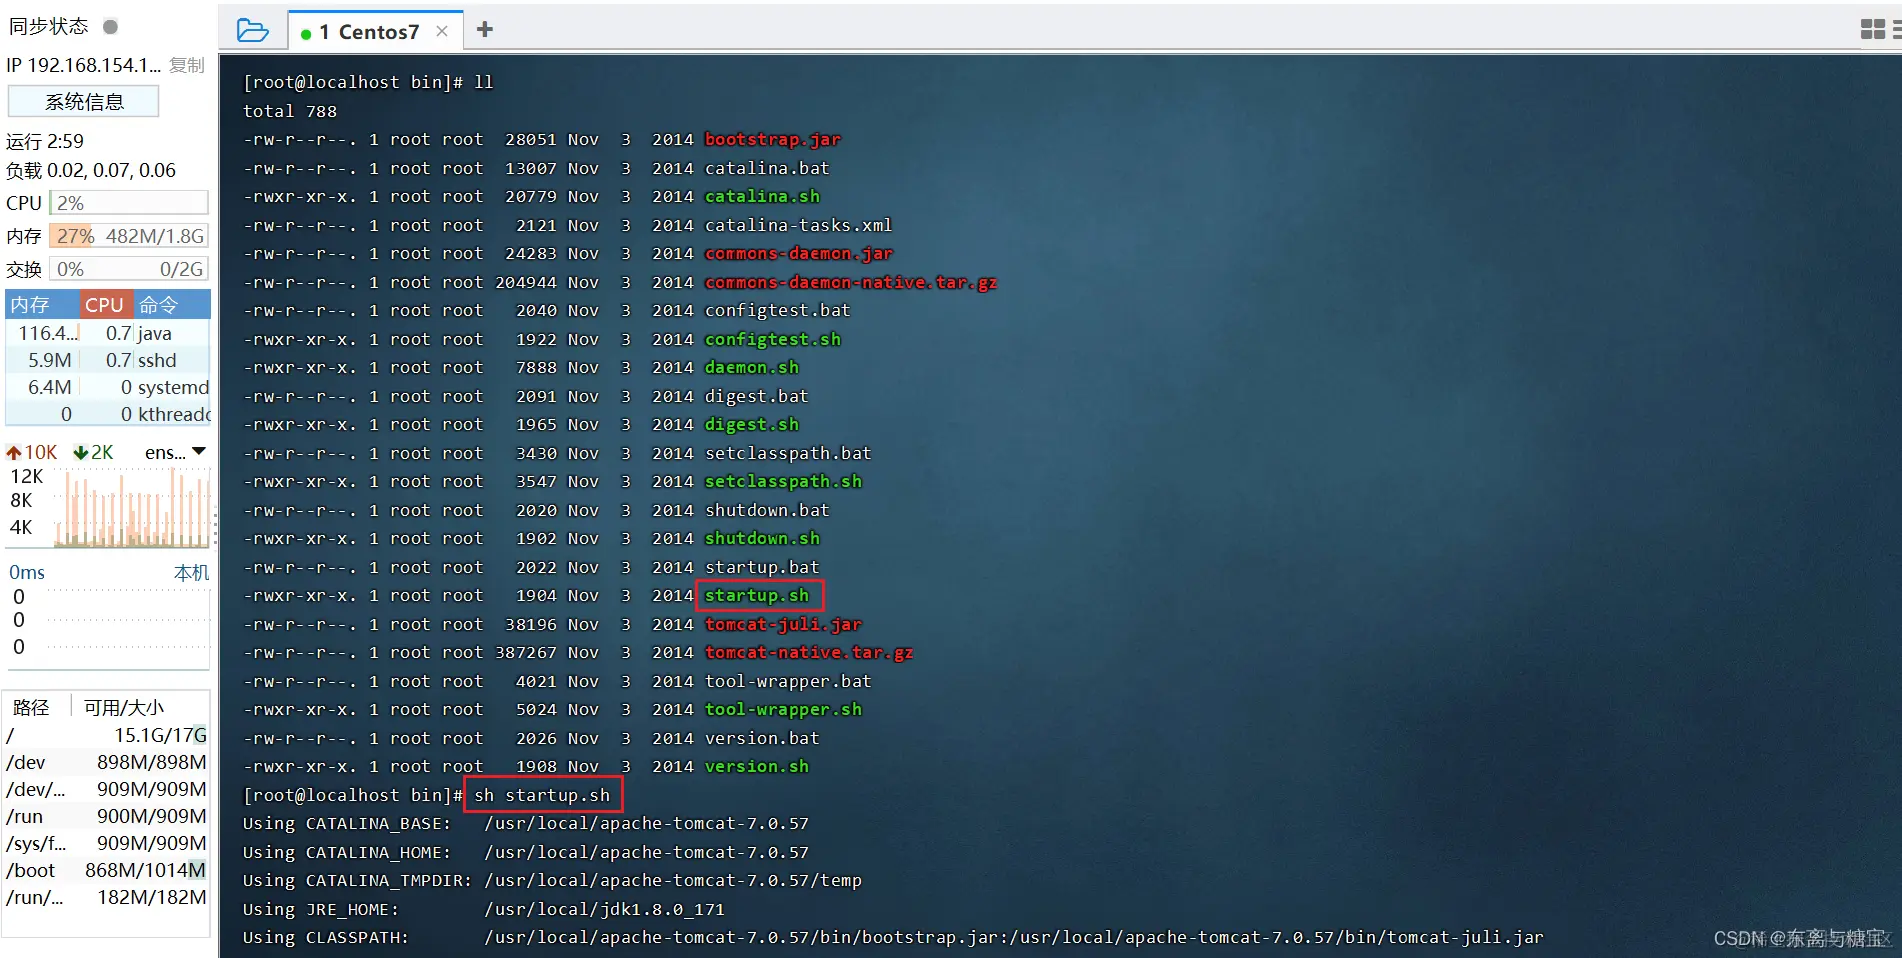Click the 路径 column header
Image resolution: width=1902 pixels, height=958 pixels.
(31, 707)
